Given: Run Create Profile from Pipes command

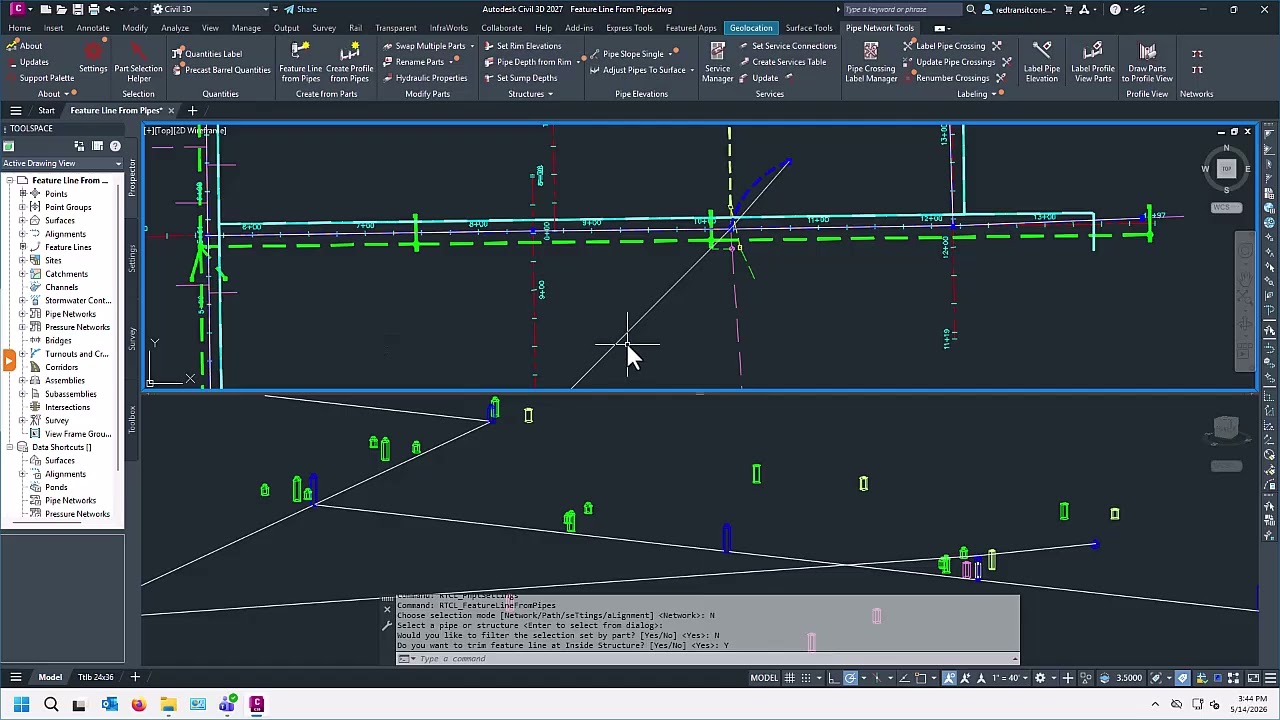Looking at the screenshot, I should pos(349,61).
